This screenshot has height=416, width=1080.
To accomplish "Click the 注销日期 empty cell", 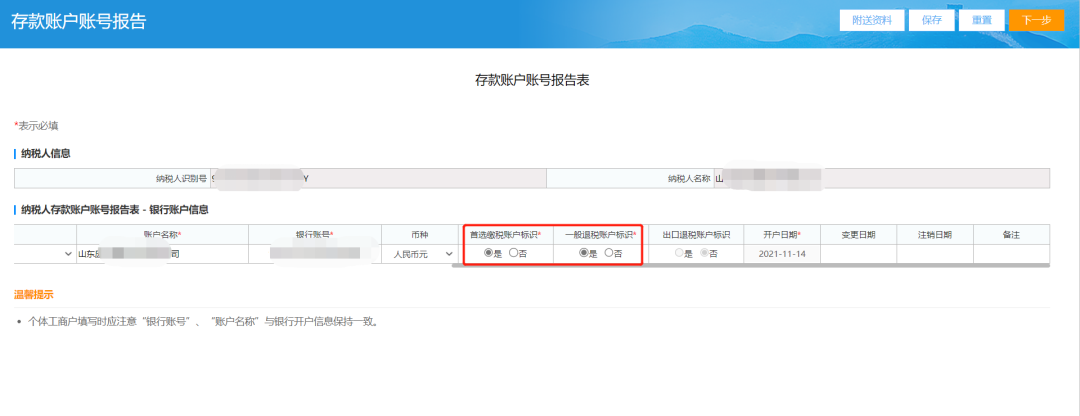I will (935, 254).
